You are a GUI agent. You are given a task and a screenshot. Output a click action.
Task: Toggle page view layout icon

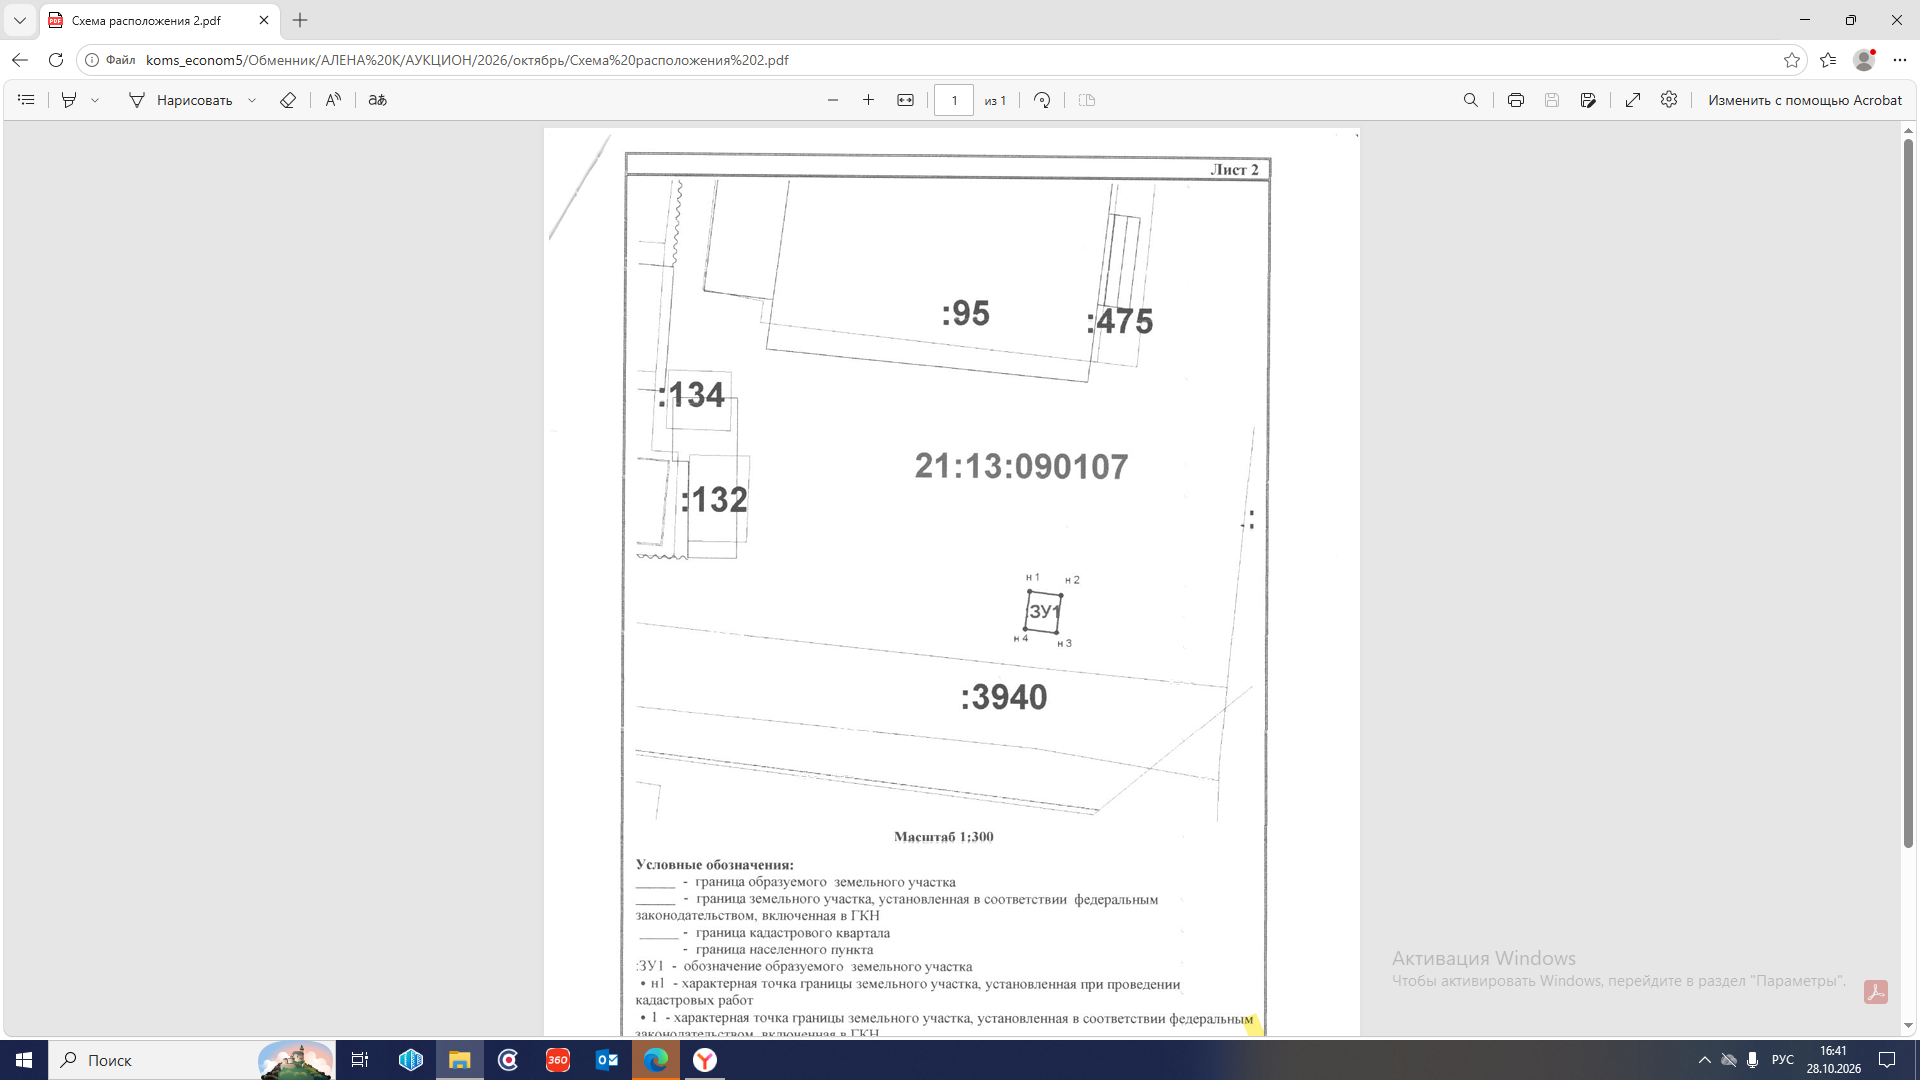(1087, 100)
